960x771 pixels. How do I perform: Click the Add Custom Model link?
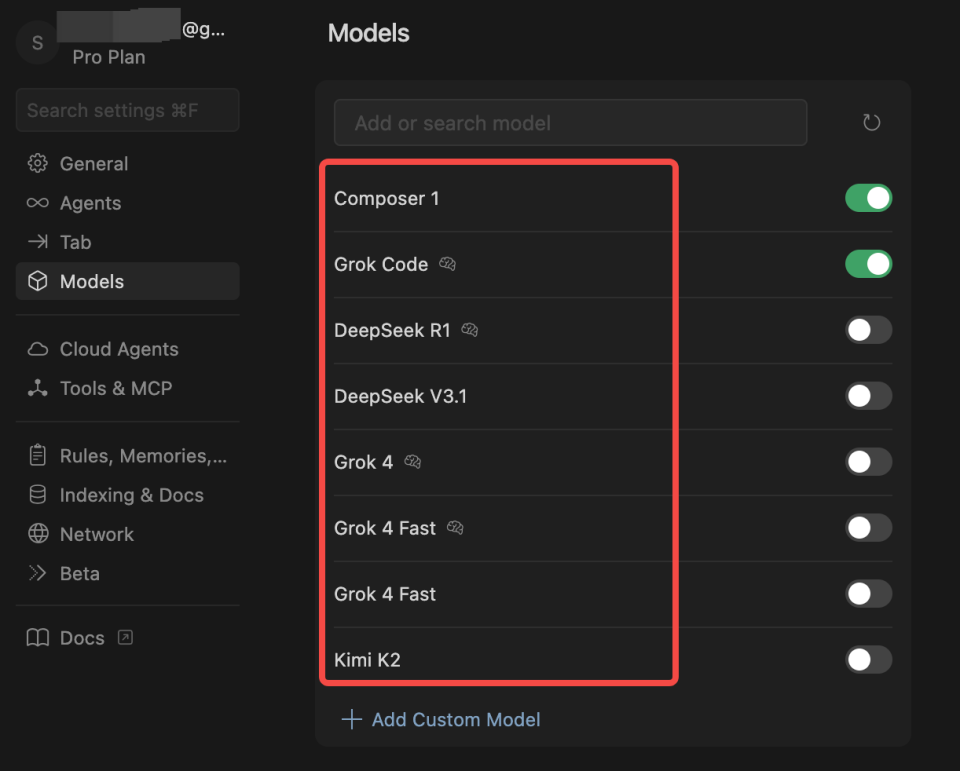click(x=456, y=719)
